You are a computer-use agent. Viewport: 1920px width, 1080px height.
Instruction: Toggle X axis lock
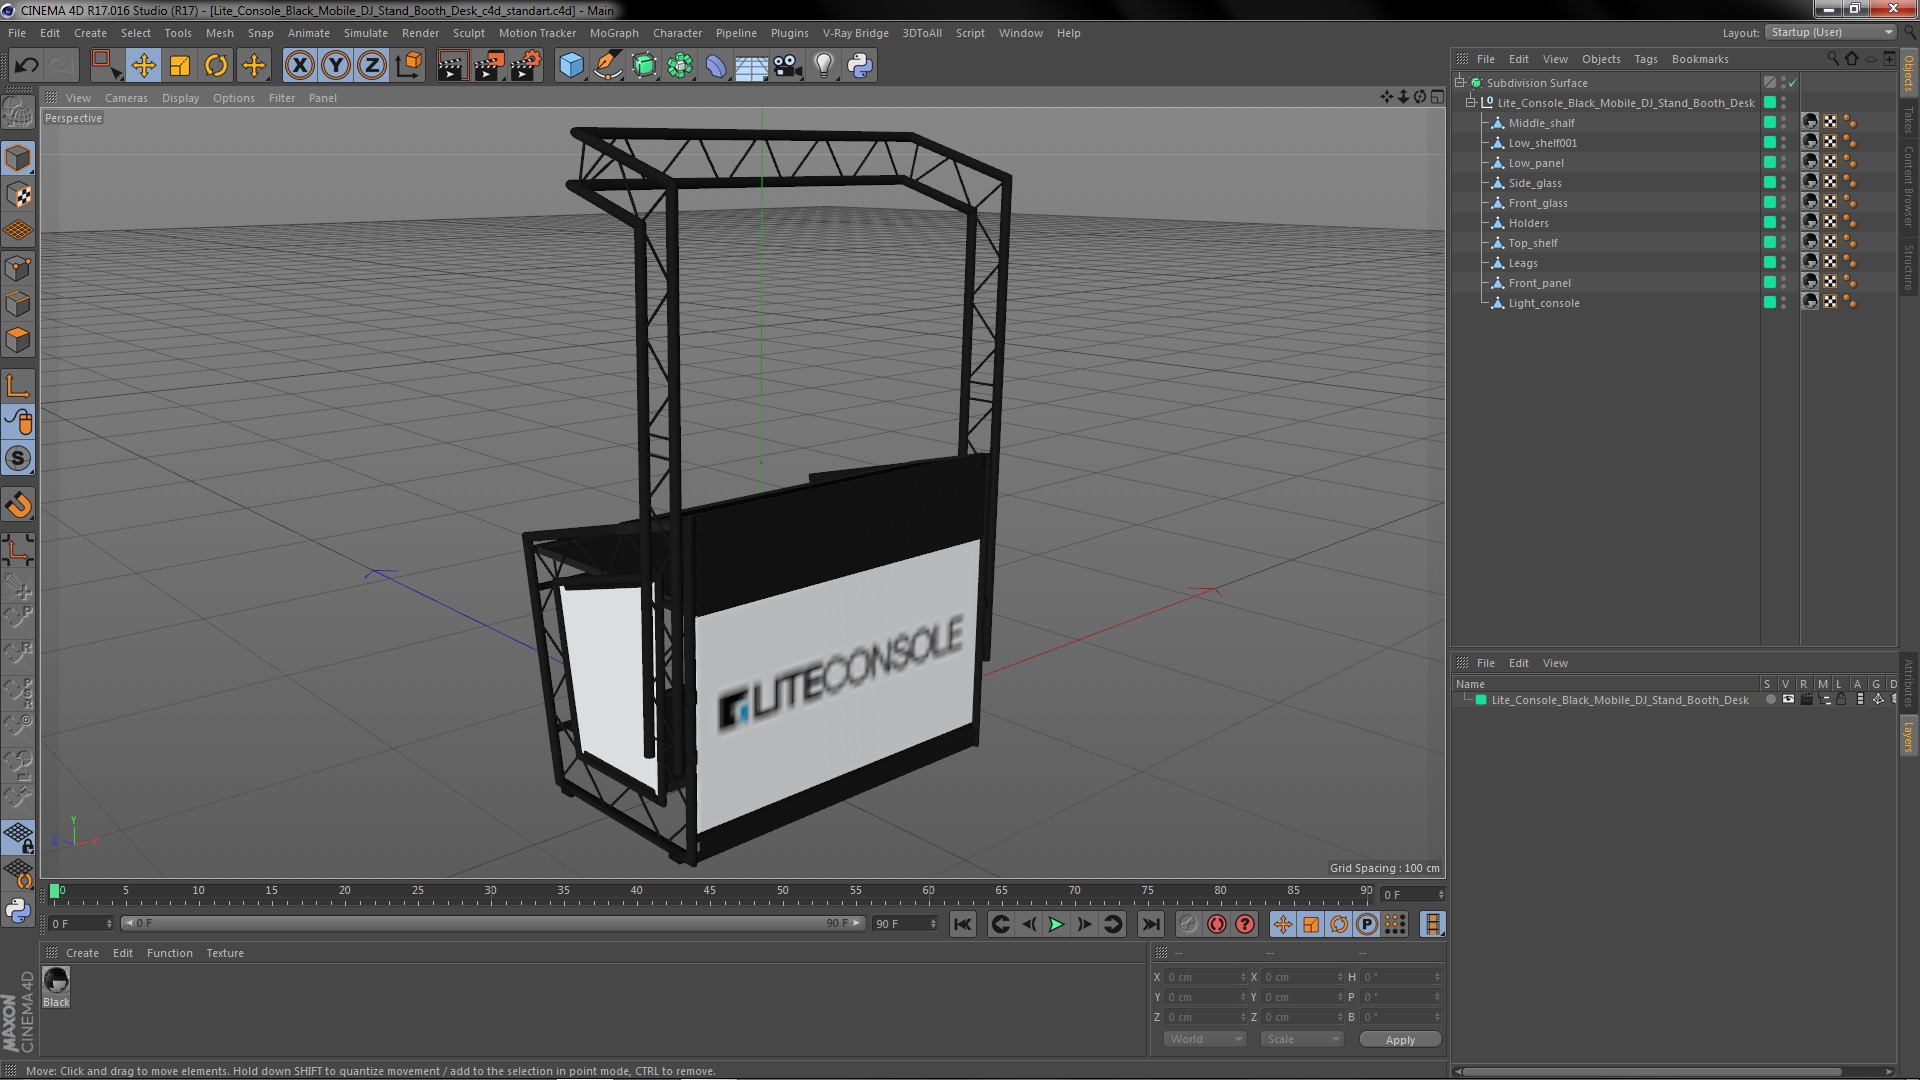[299, 66]
